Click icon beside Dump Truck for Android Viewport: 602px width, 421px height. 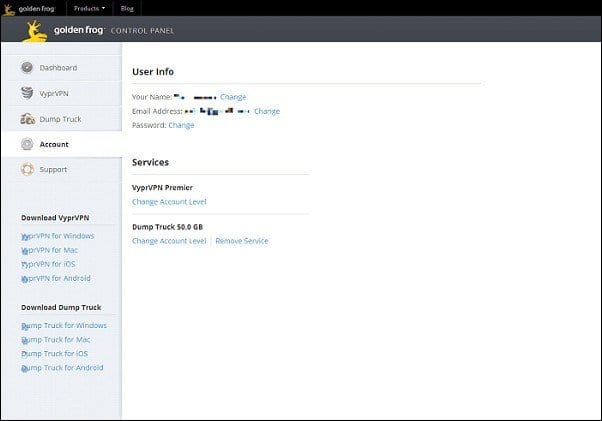(25, 369)
